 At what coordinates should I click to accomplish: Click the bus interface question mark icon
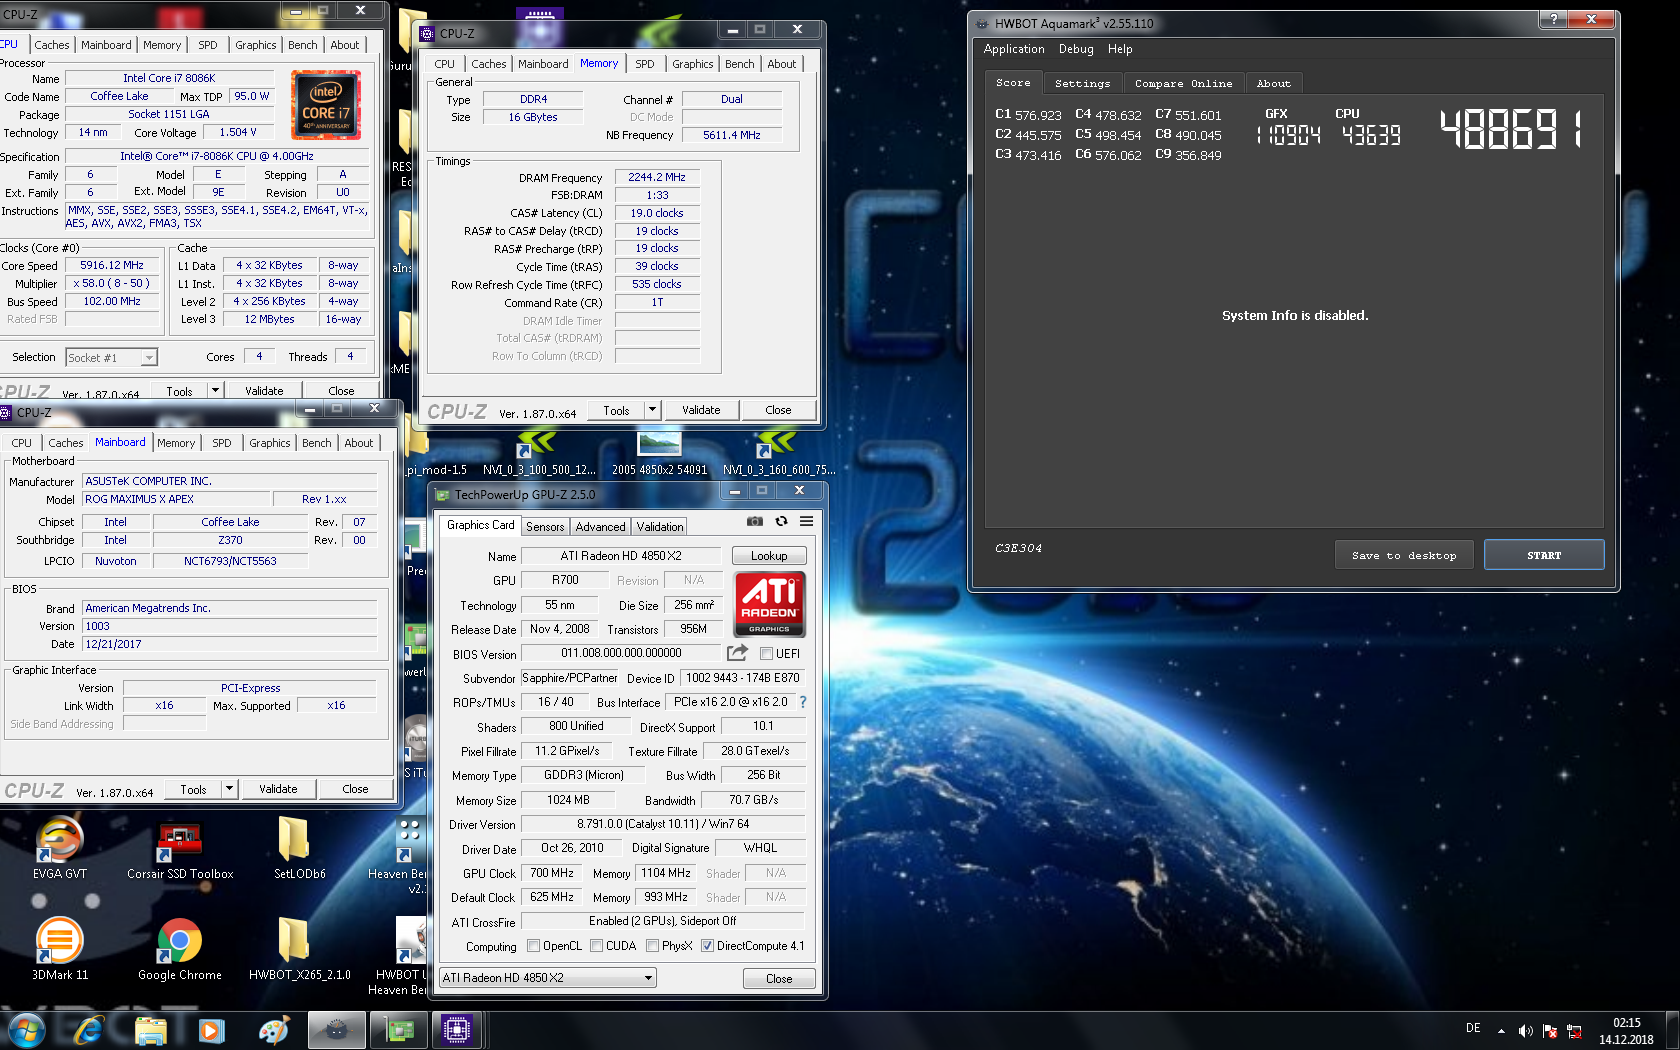(802, 702)
